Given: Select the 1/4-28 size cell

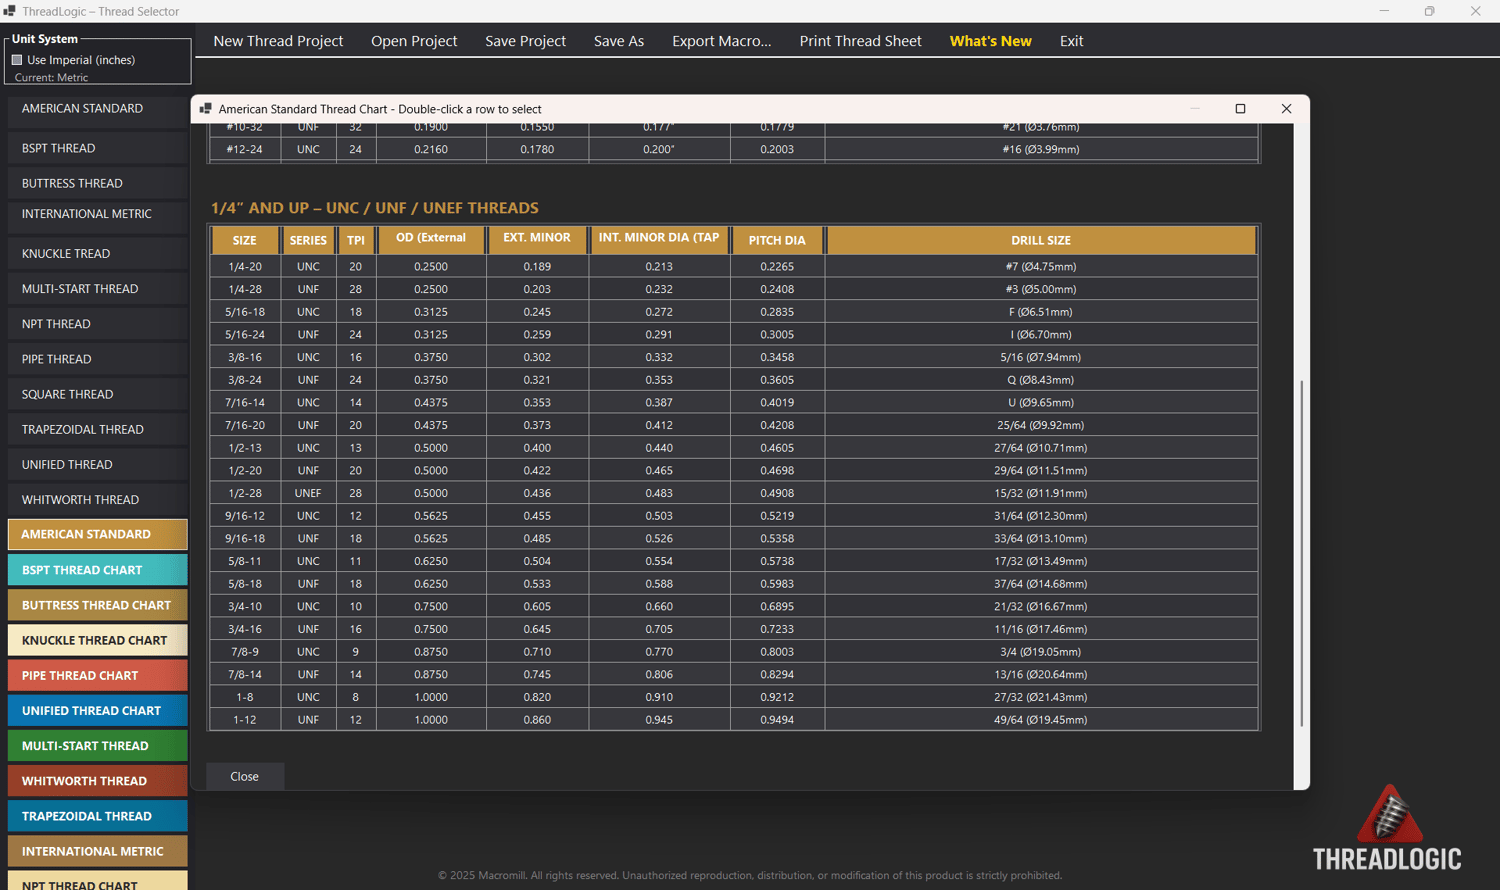Looking at the screenshot, I should (x=245, y=289).
